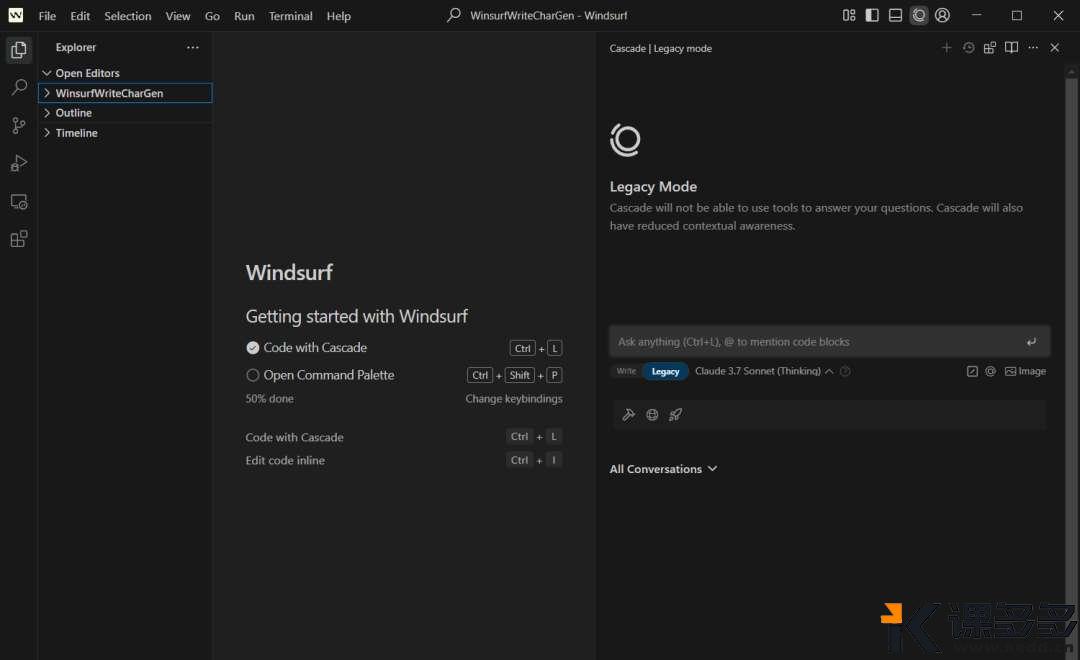This screenshot has height=660, width=1080.
Task: Open the Edit menu
Action: click(80, 16)
